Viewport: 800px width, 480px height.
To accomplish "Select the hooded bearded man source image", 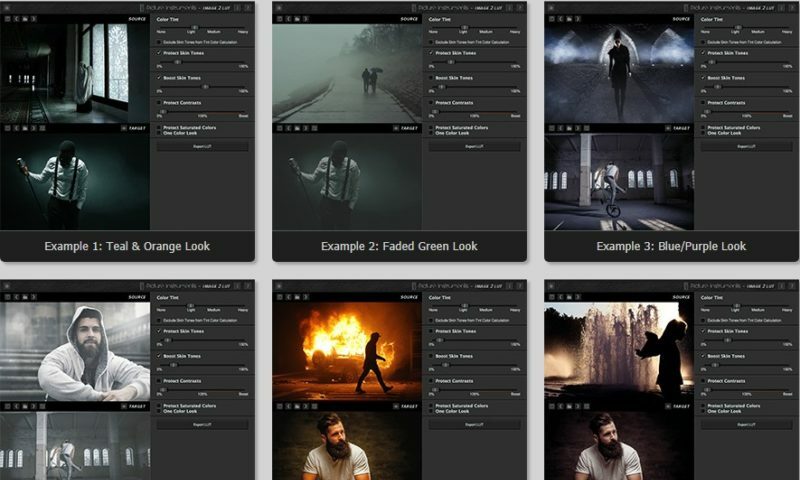I will [x=74, y=351].
